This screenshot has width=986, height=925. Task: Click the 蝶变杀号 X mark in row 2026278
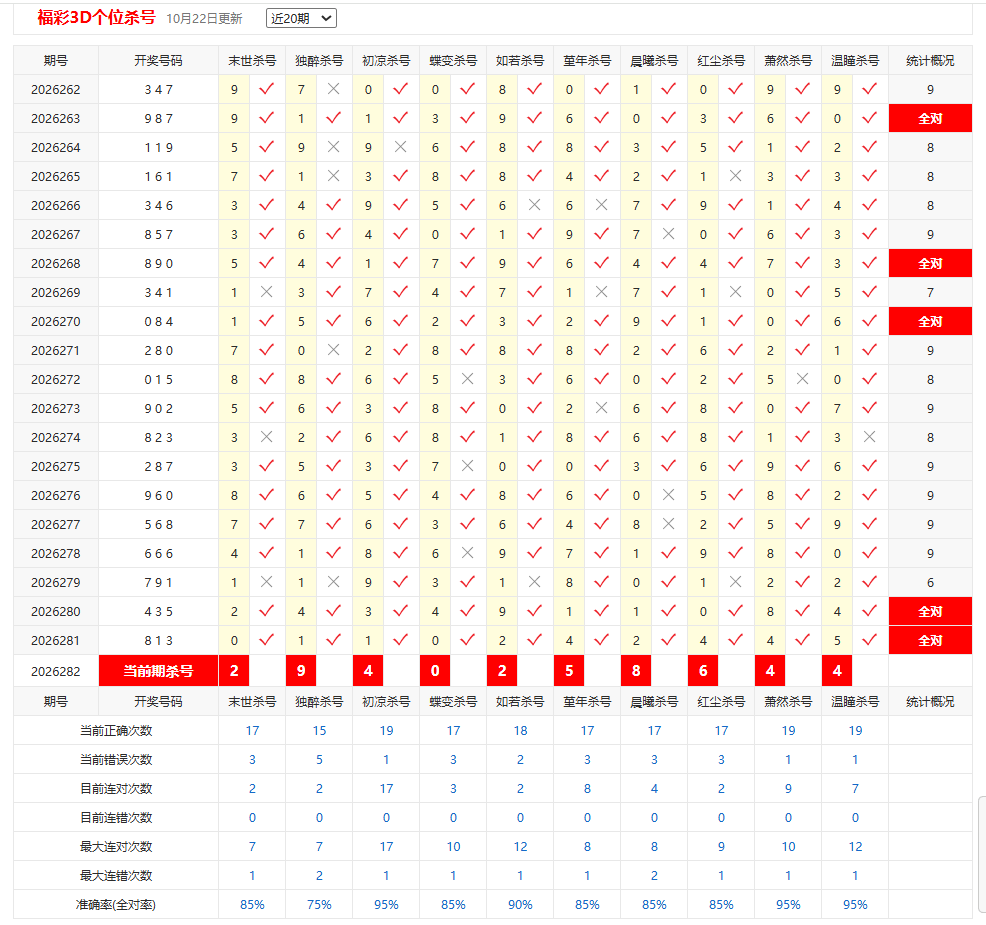pyautogui.click(x=467, y=553)
